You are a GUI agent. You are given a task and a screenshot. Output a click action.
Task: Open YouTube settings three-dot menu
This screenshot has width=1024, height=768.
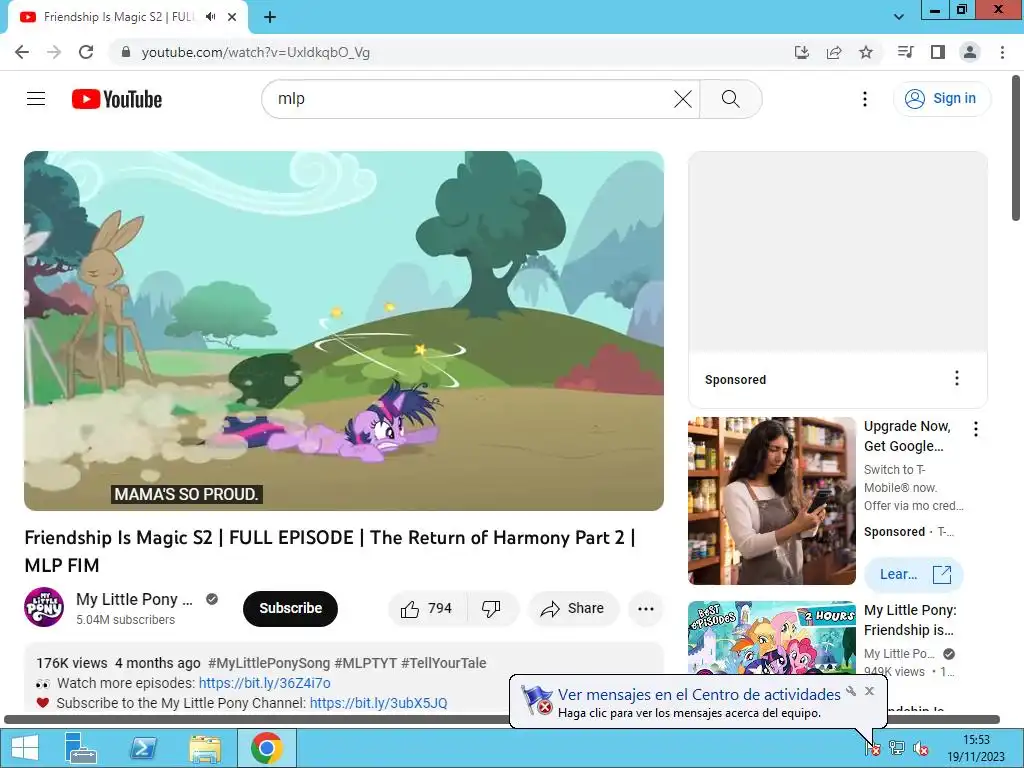coord(865,99)
